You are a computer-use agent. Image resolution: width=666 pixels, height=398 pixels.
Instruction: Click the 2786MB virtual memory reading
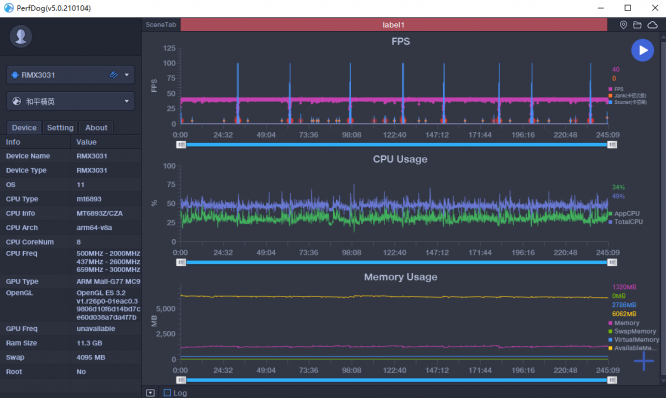[x=624, y=305]
